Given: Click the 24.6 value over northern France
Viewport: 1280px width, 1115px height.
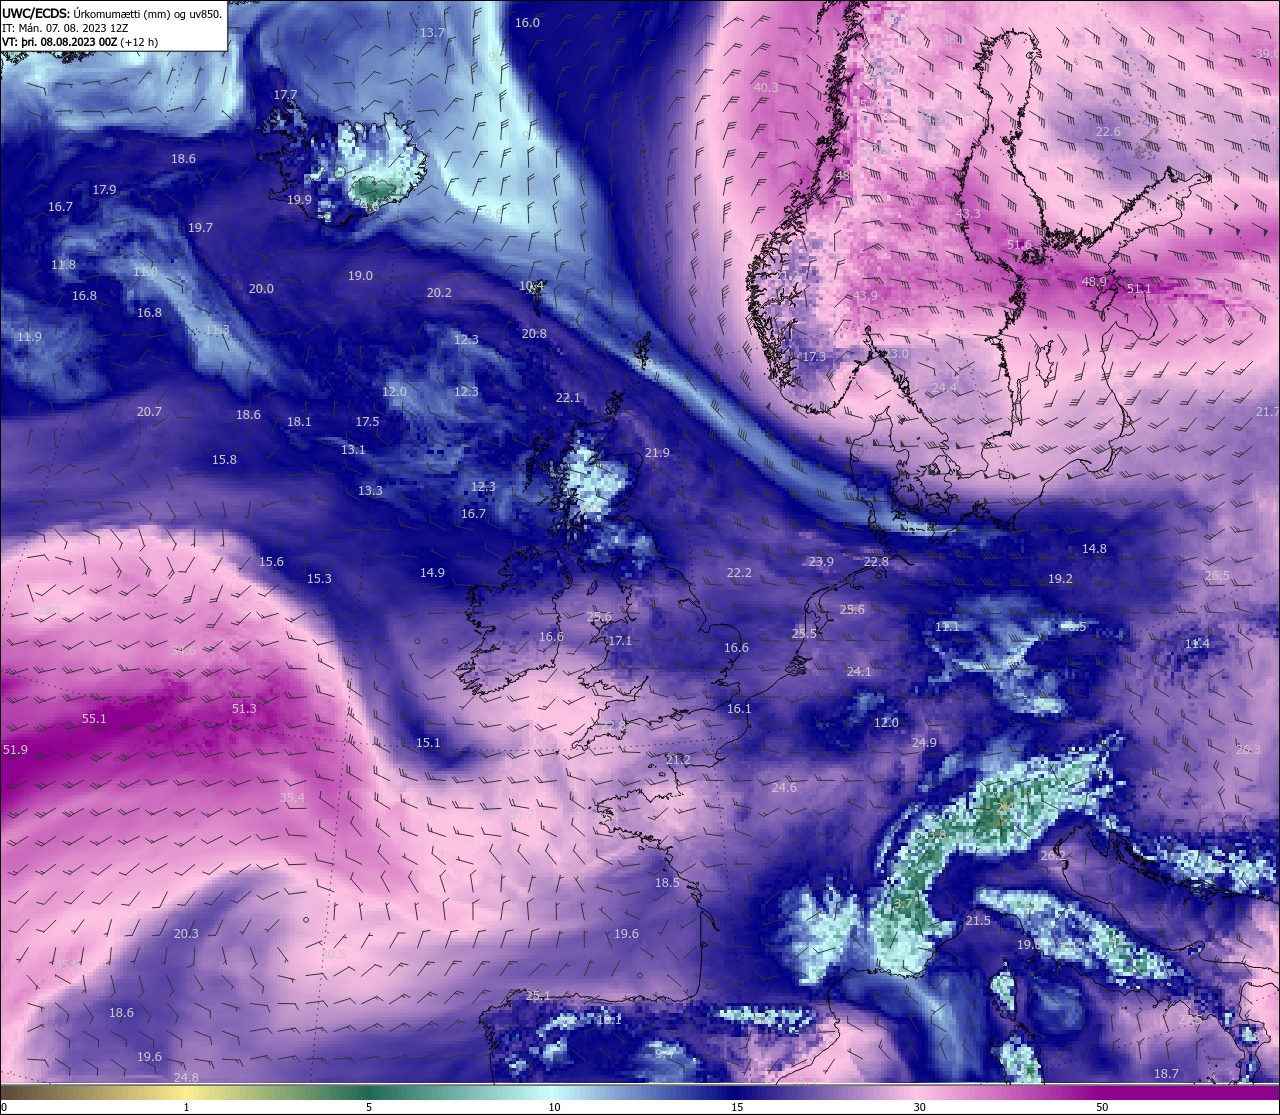Looking at the screenshot, I should point(784,788).
